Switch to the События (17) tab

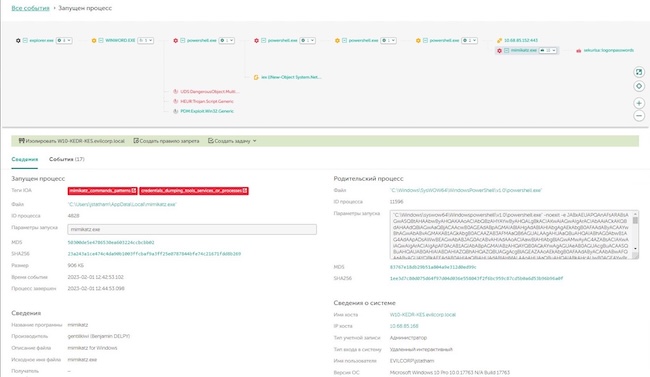point(67,159)
